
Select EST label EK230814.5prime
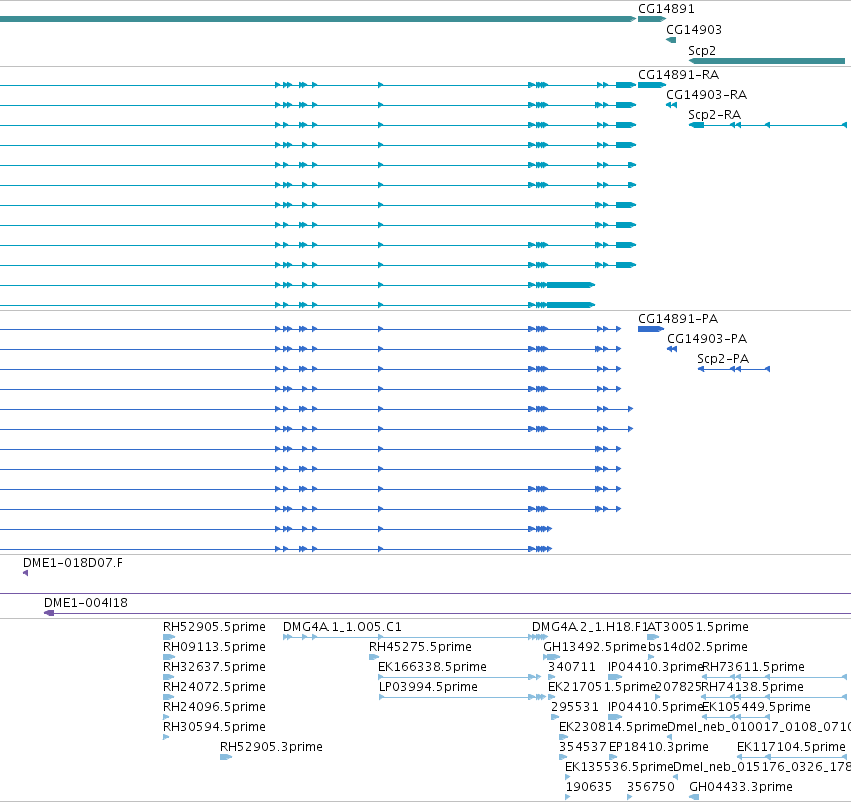tap(613, 727)
